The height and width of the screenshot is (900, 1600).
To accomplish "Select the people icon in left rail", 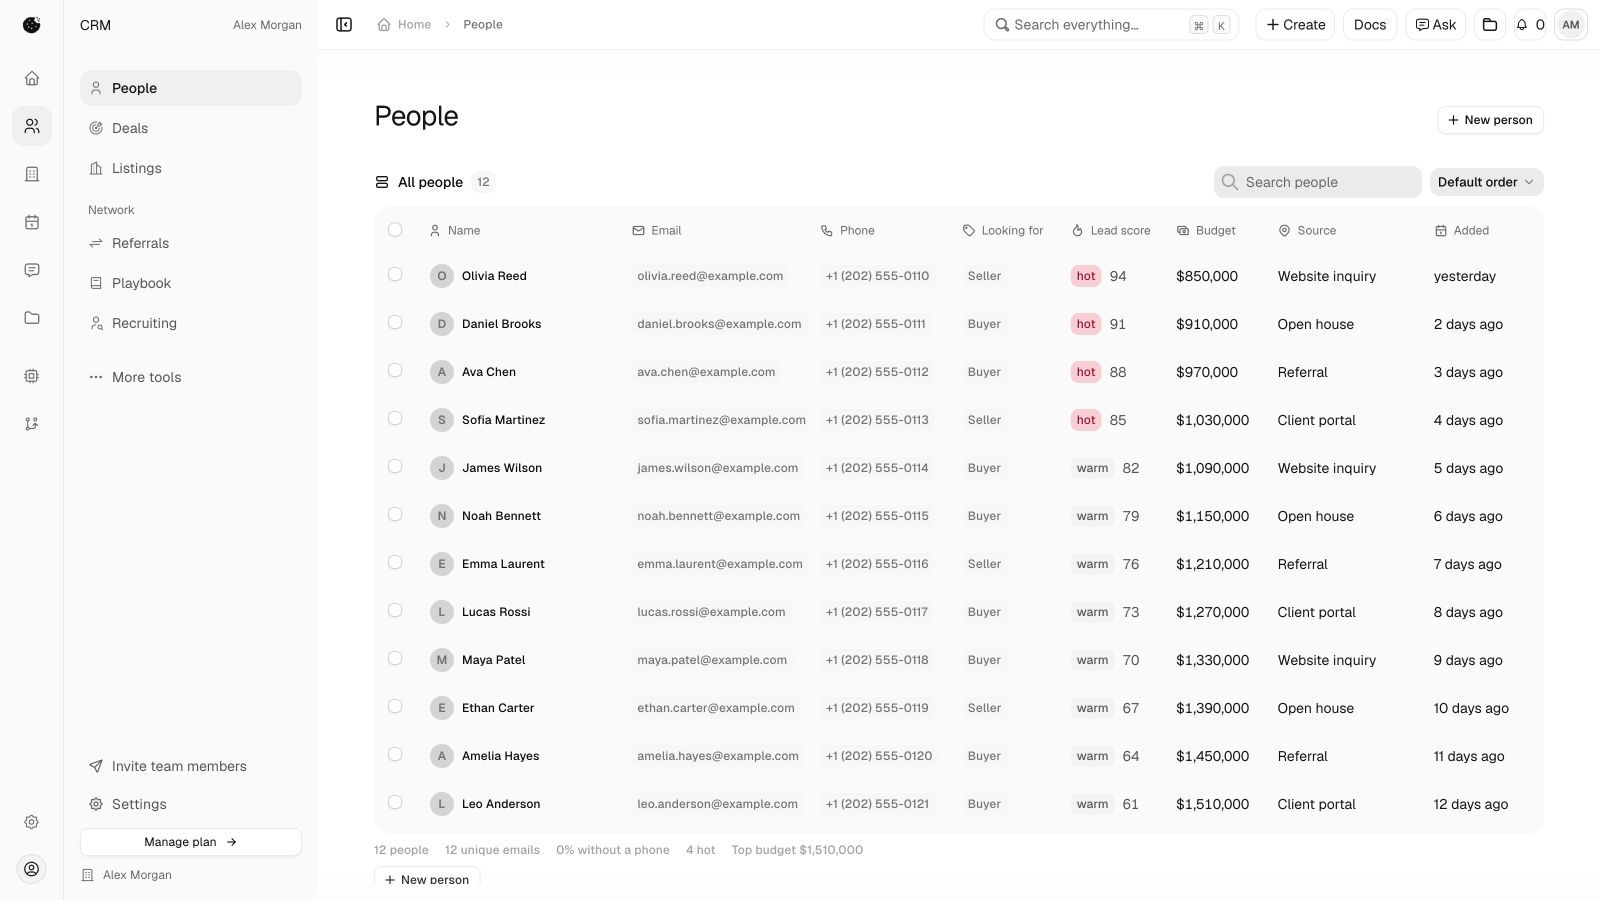I will (32, 126).
